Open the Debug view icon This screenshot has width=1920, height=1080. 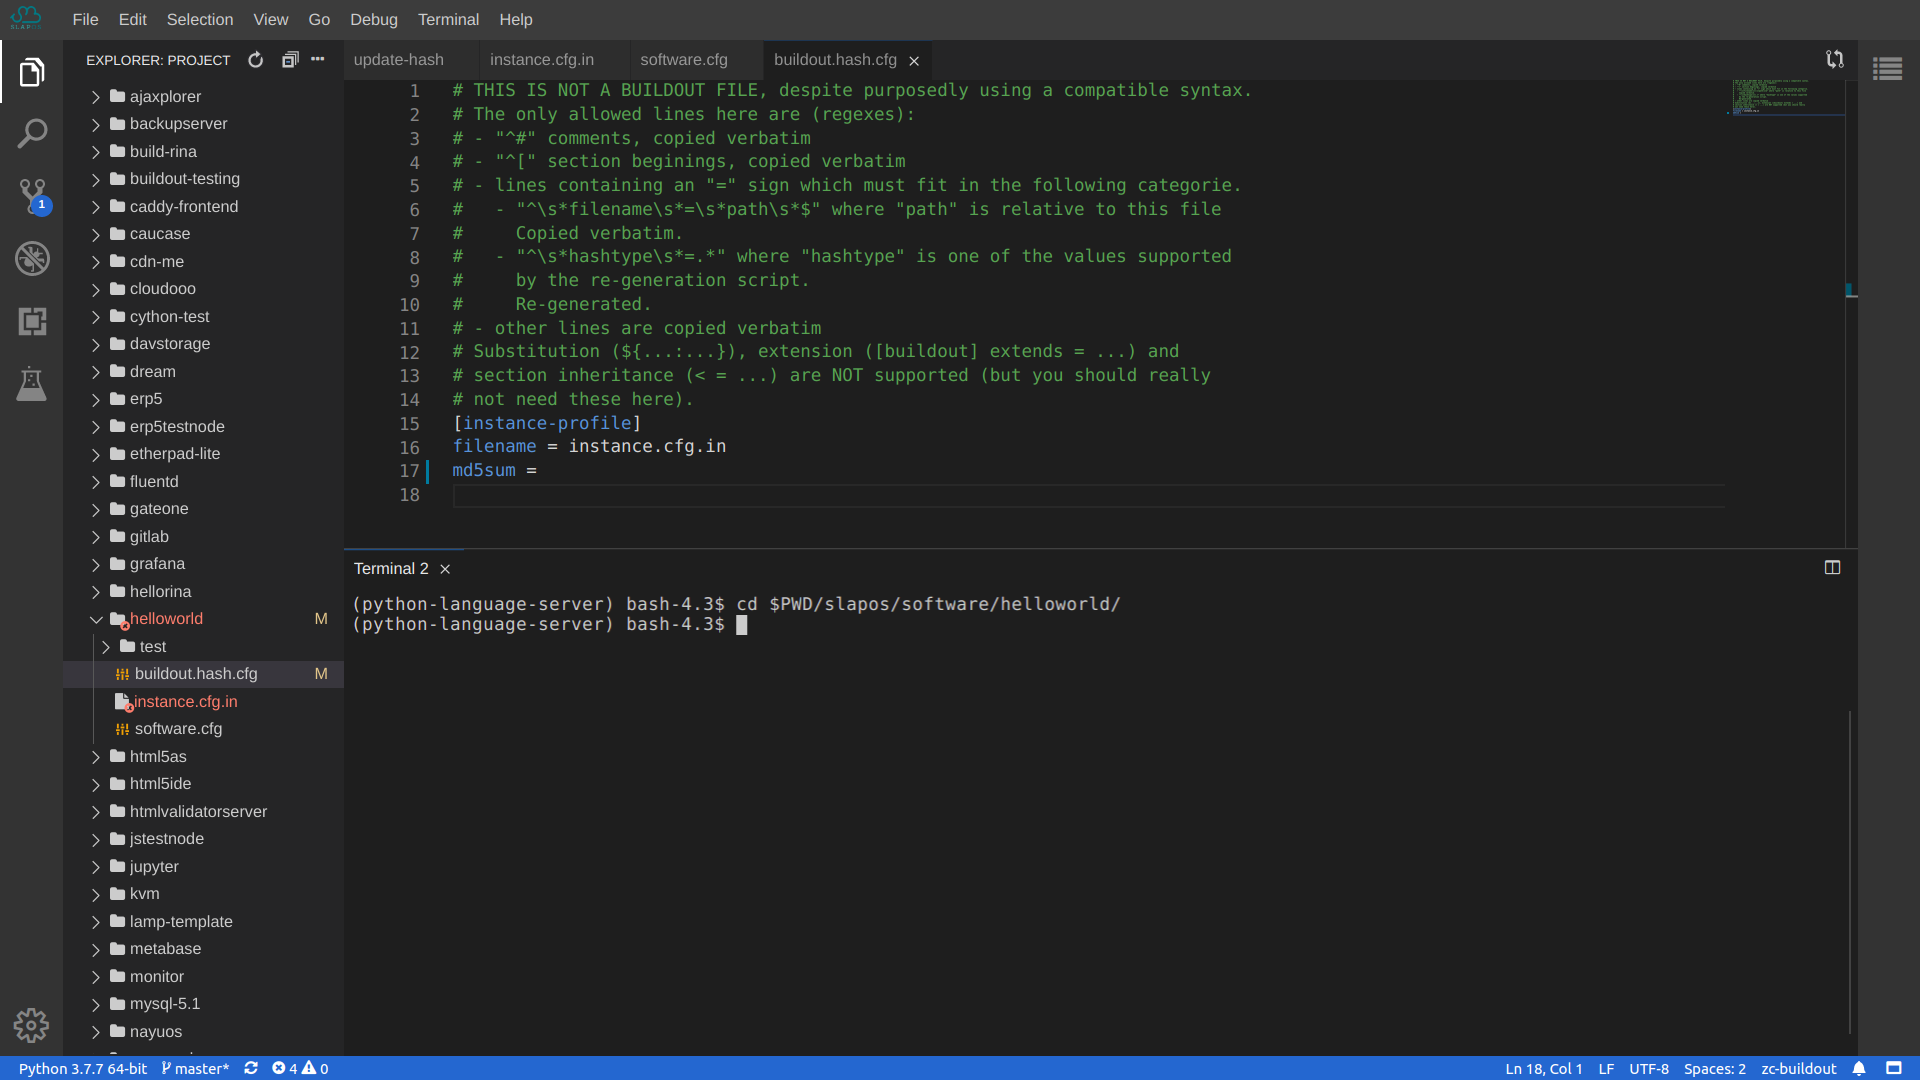pyautogui.click(x=32, y=259)
